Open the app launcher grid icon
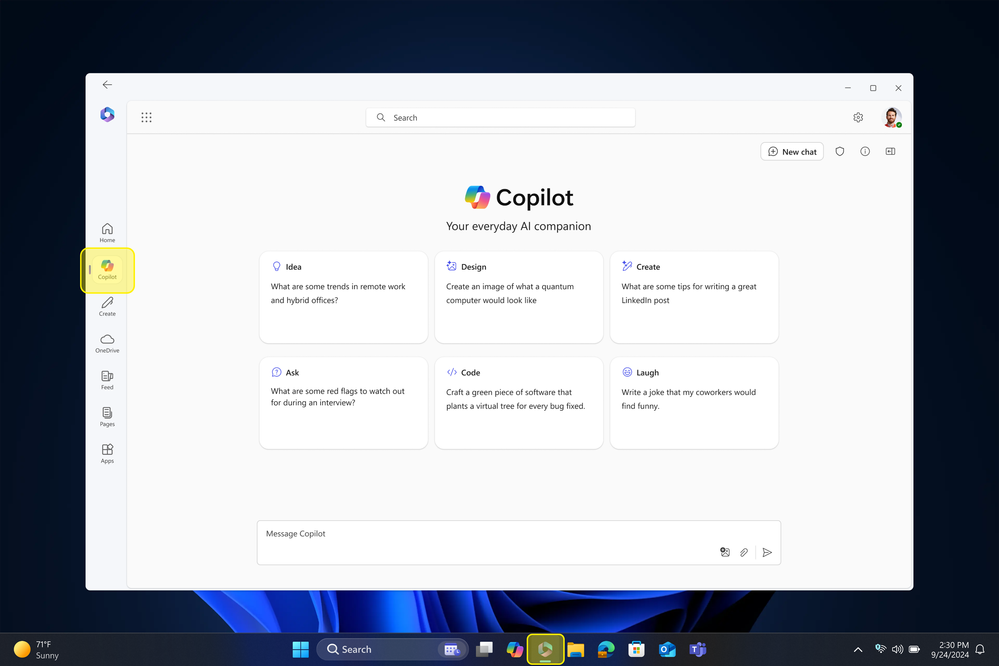The image size is (999, 666). click(x=146, y=117)
